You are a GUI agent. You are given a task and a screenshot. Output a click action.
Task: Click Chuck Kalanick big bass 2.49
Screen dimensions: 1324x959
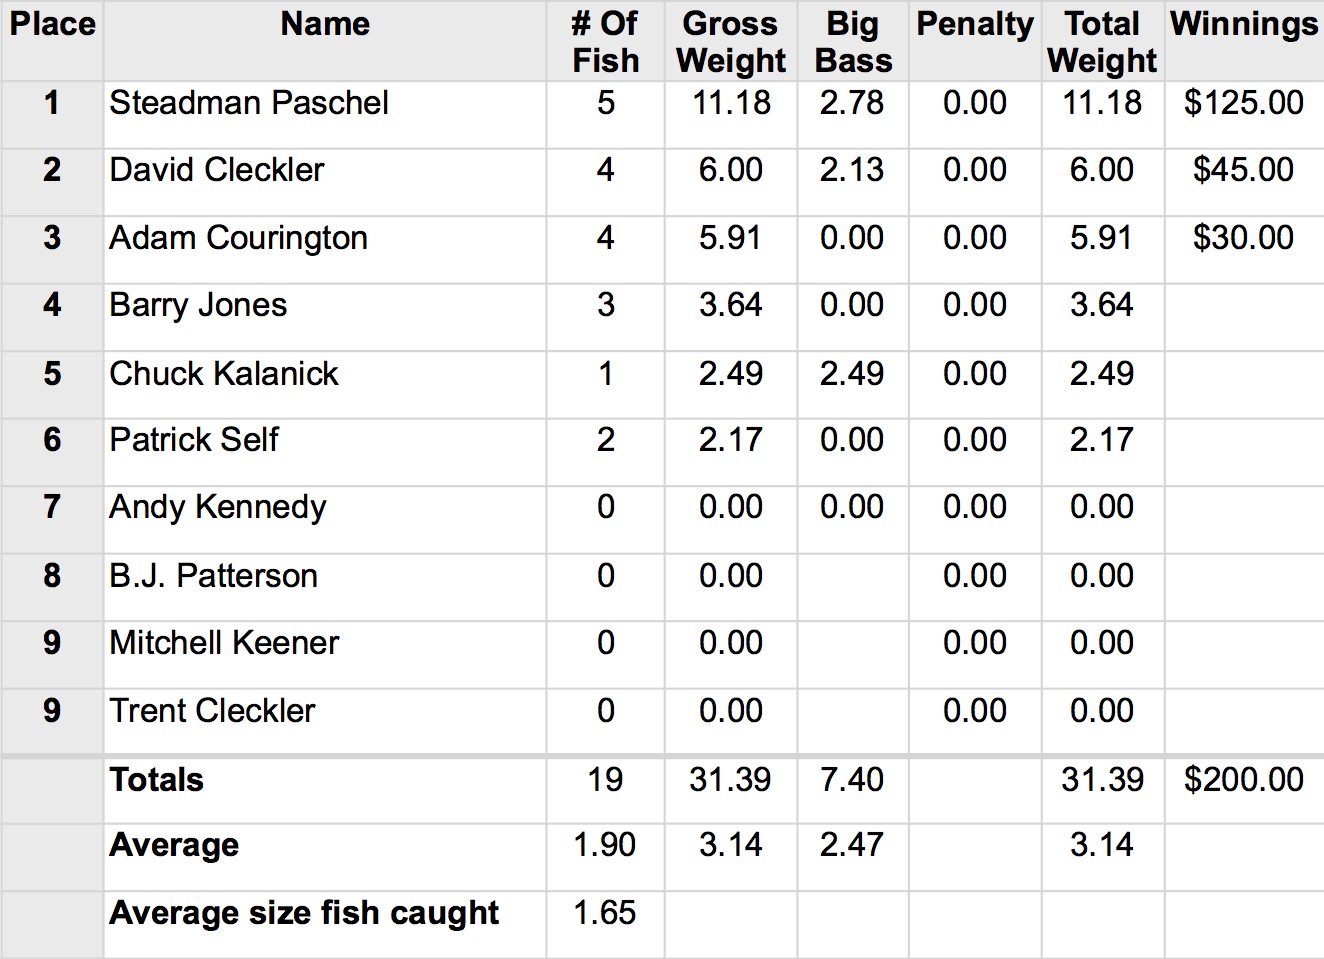click(852, 374)
